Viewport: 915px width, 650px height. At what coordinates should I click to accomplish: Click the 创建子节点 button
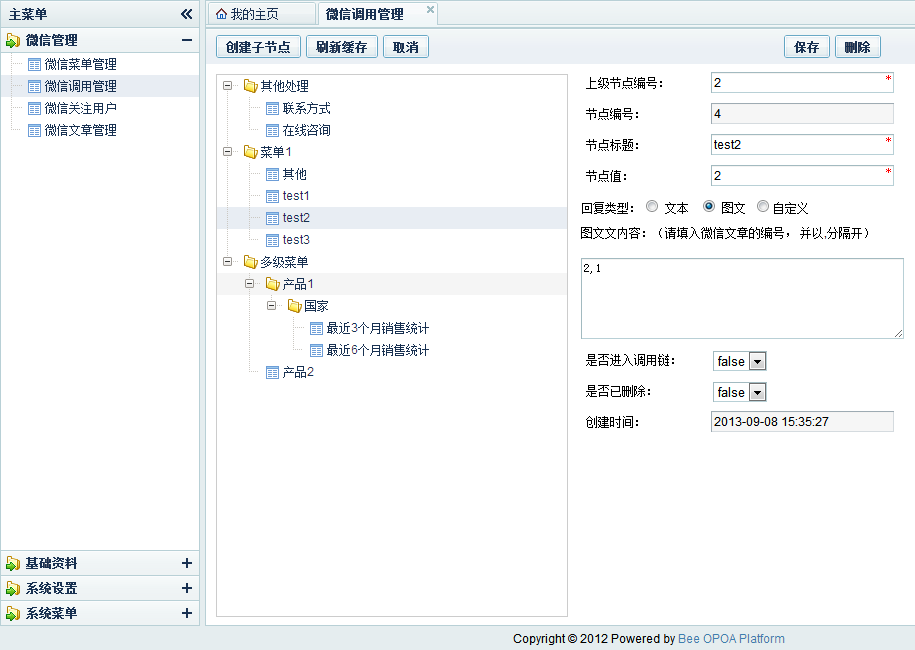[x=258, y=46]
